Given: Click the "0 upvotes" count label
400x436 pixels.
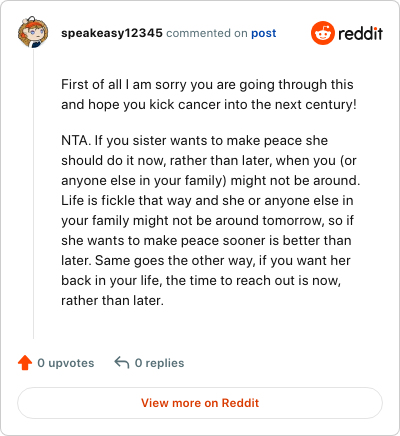Looking at the screenshot, I should point(66,363).
